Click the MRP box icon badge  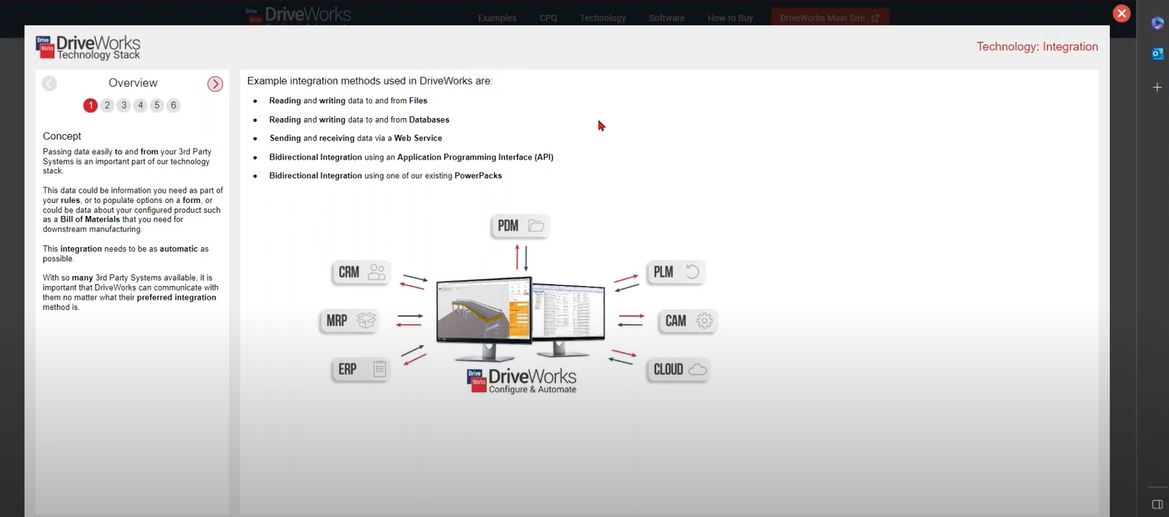coord(350,321)
